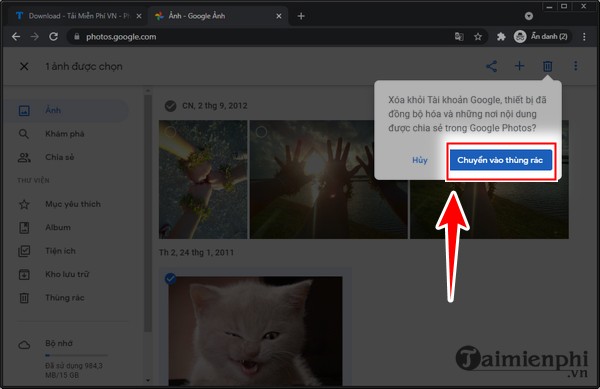Screen dimensions: 600x389
Task: Clear selection with the X icon
Action: (24, 67)
